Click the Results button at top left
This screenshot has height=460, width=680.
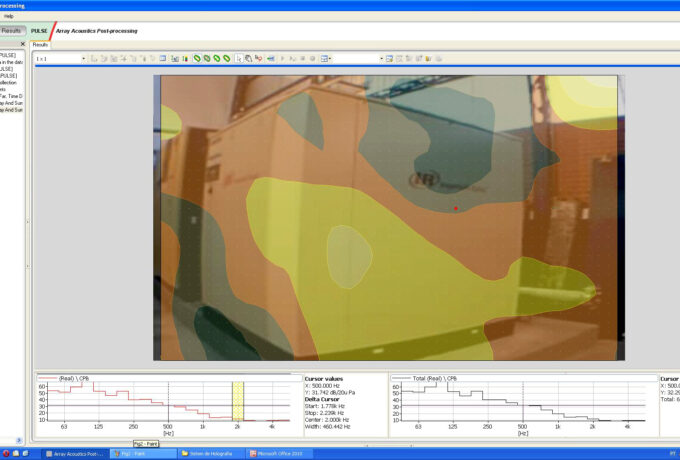tap(12, 31)
